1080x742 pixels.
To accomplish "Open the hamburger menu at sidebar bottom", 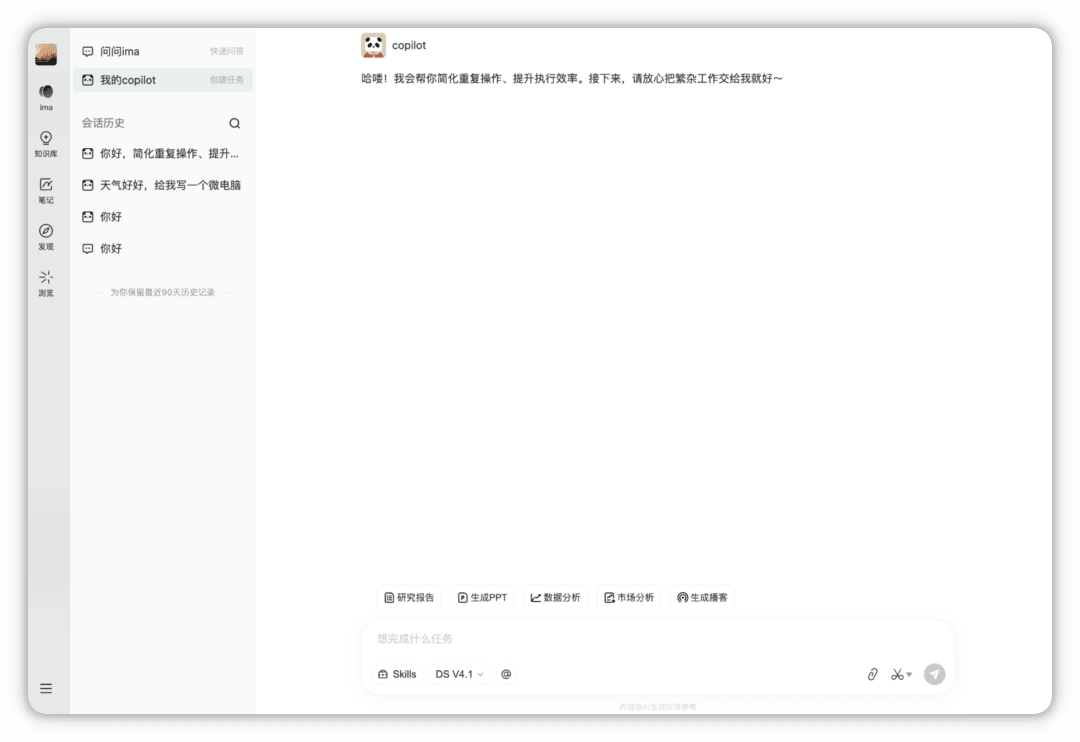I will (x=46, y=688).
